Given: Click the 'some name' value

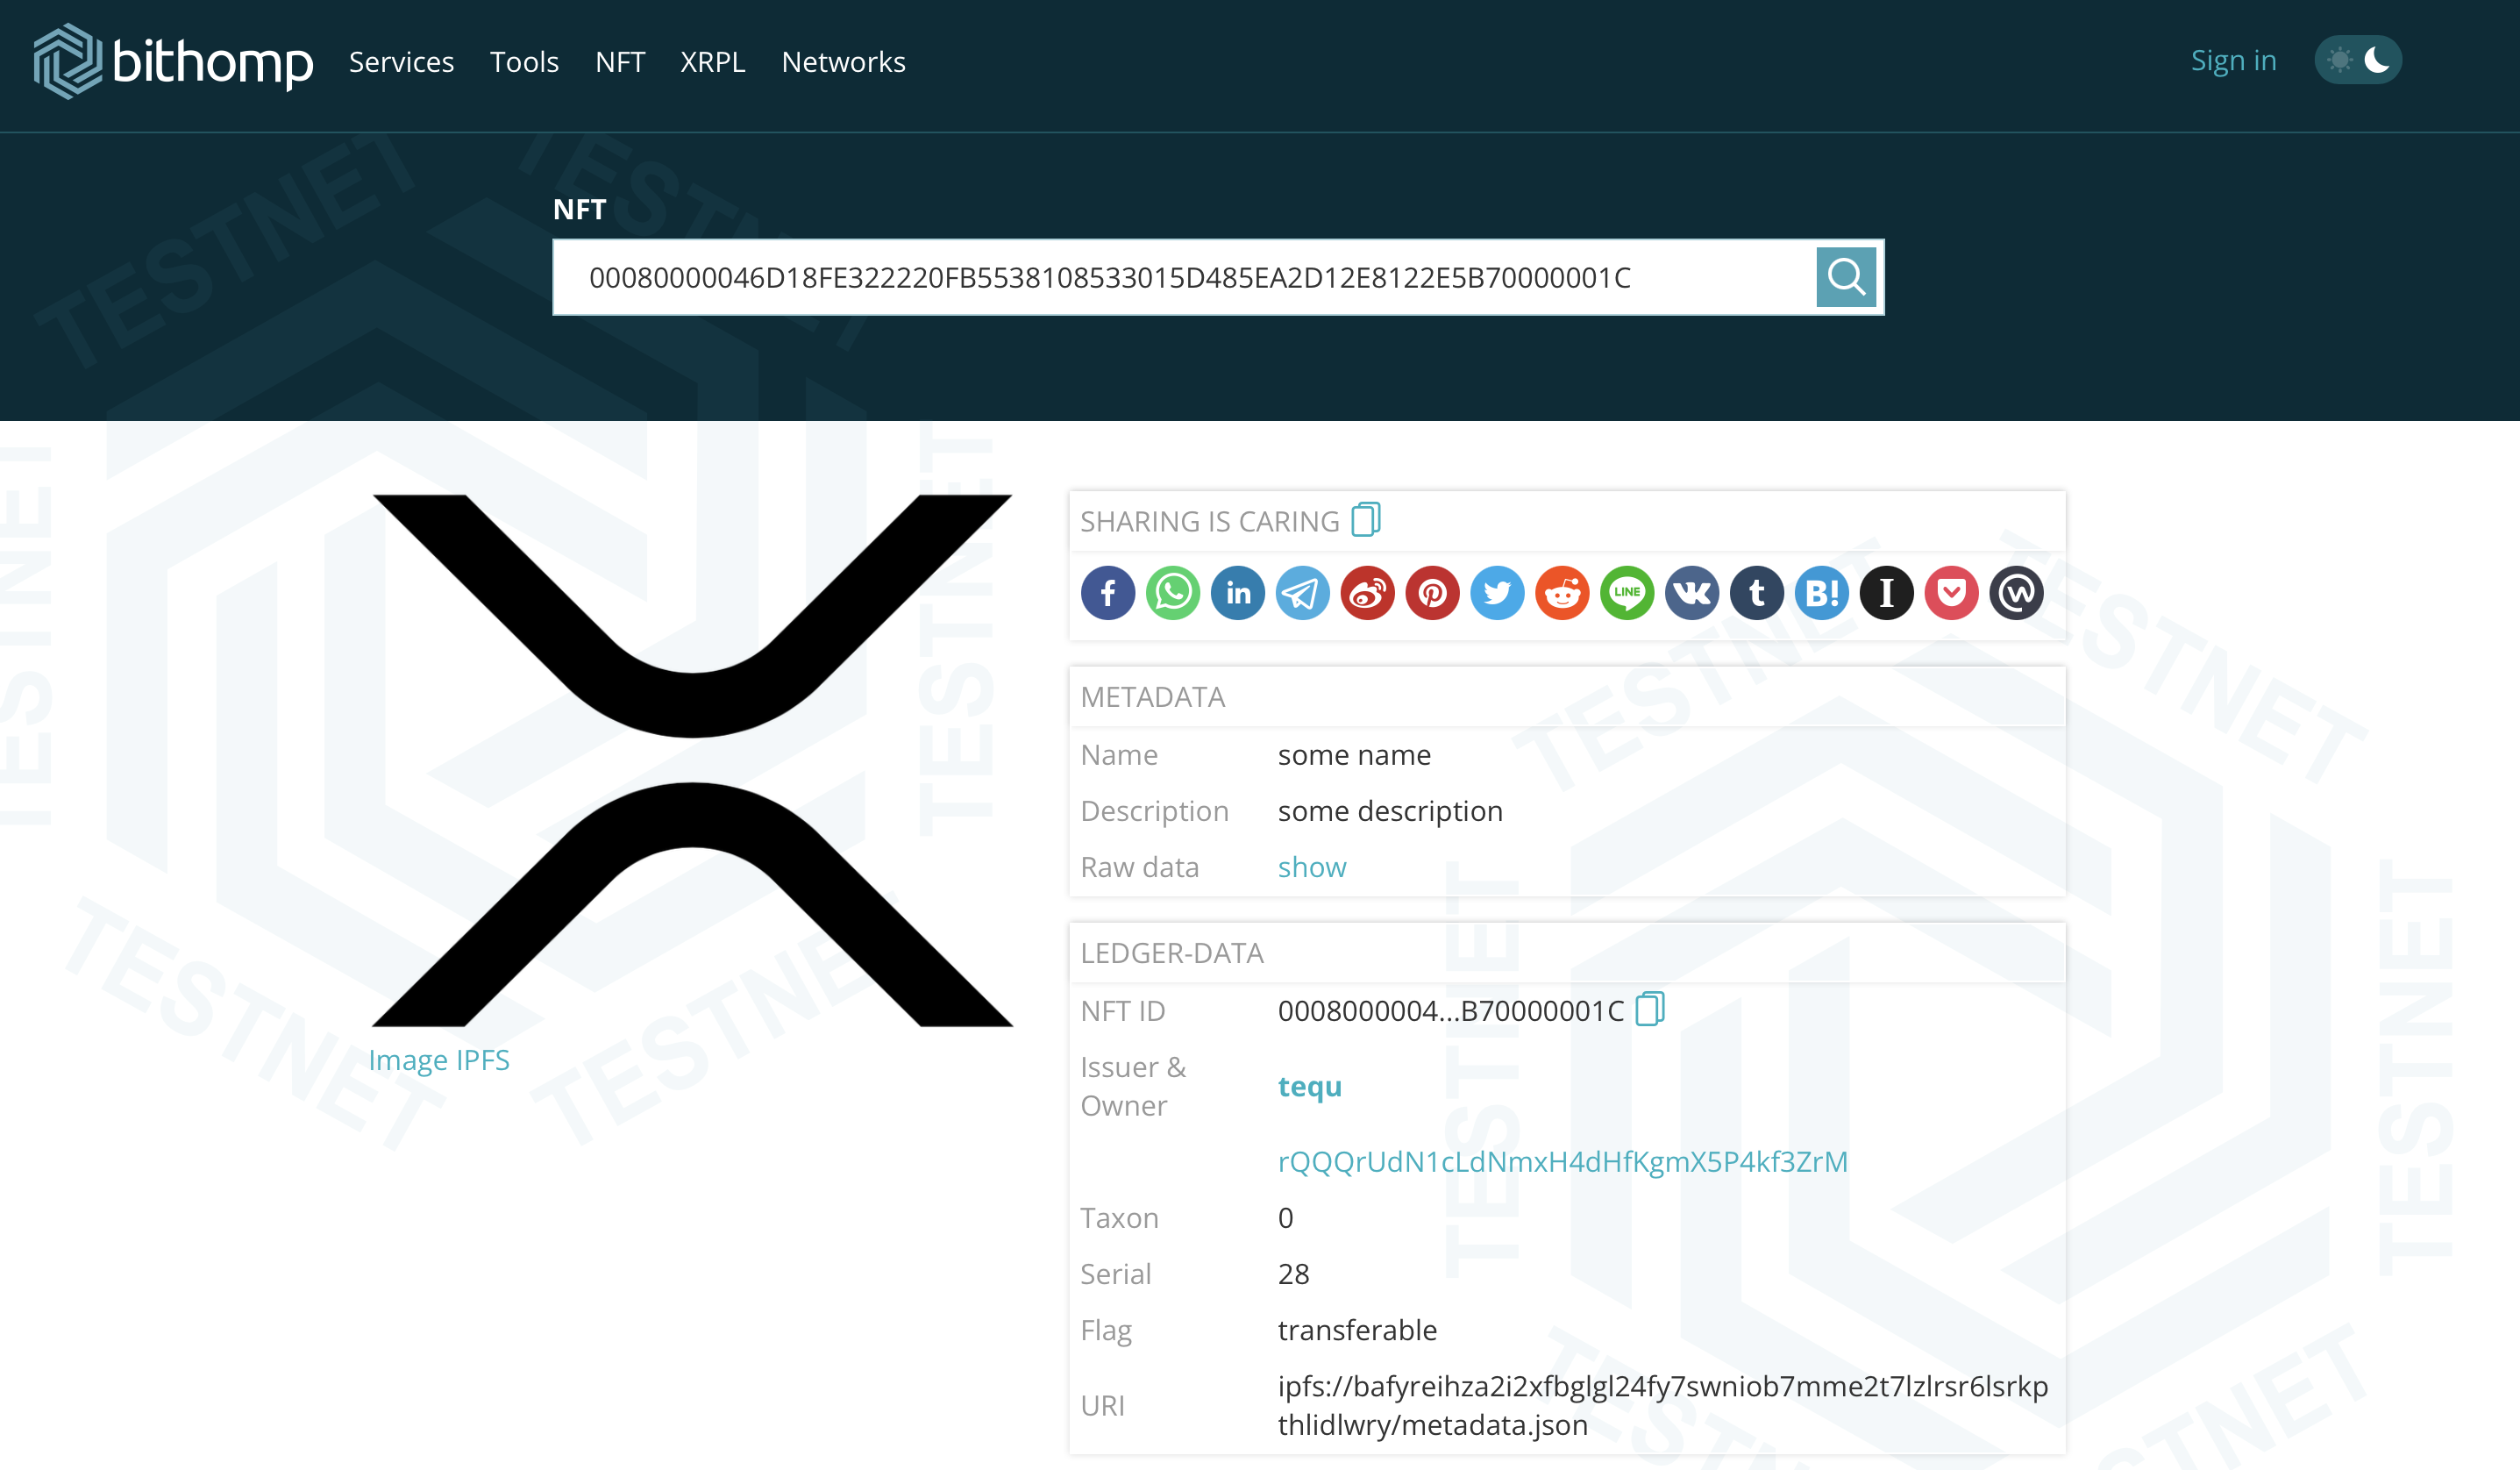Looking at the screenshot, I should [1354, 755].
